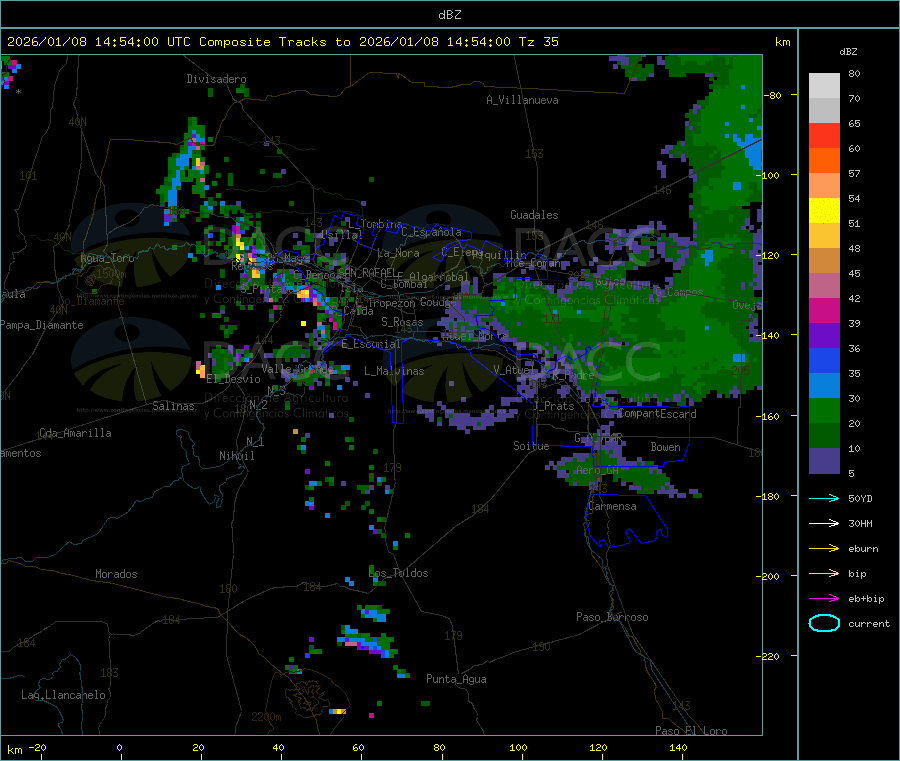
Task: Click the 'km' unit label at top right
Action: pos(782,42)
